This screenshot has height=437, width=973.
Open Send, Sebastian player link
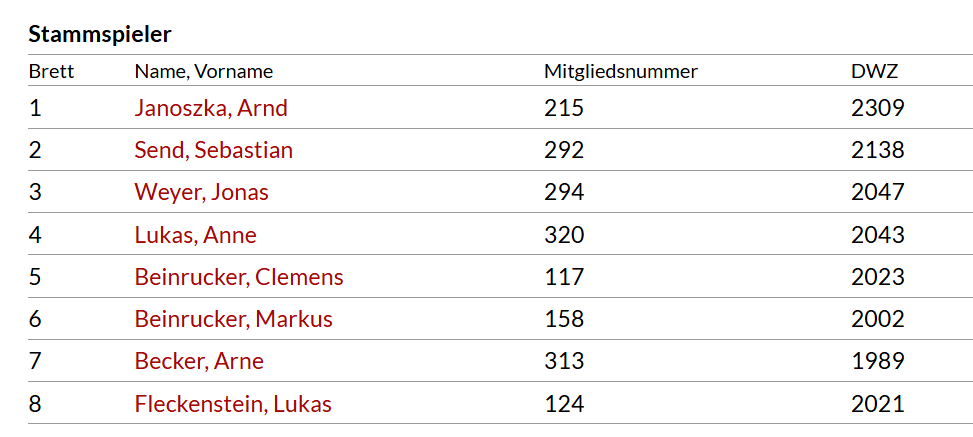coord(213,151)
